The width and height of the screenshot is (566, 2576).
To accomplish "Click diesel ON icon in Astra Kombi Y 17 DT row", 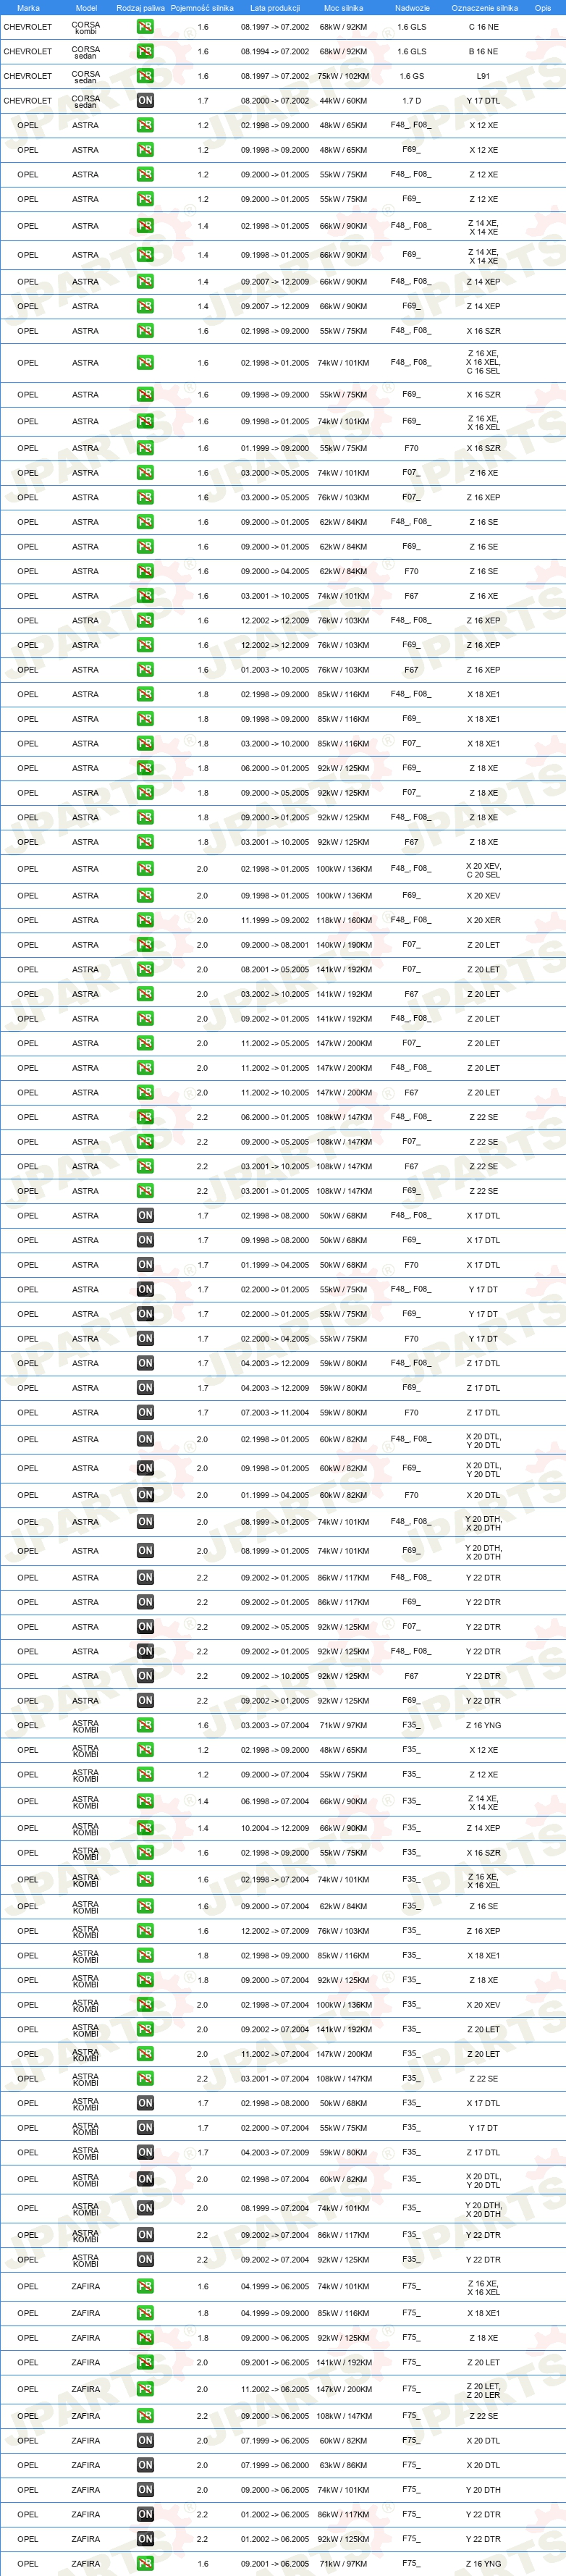I will 145,2128.
